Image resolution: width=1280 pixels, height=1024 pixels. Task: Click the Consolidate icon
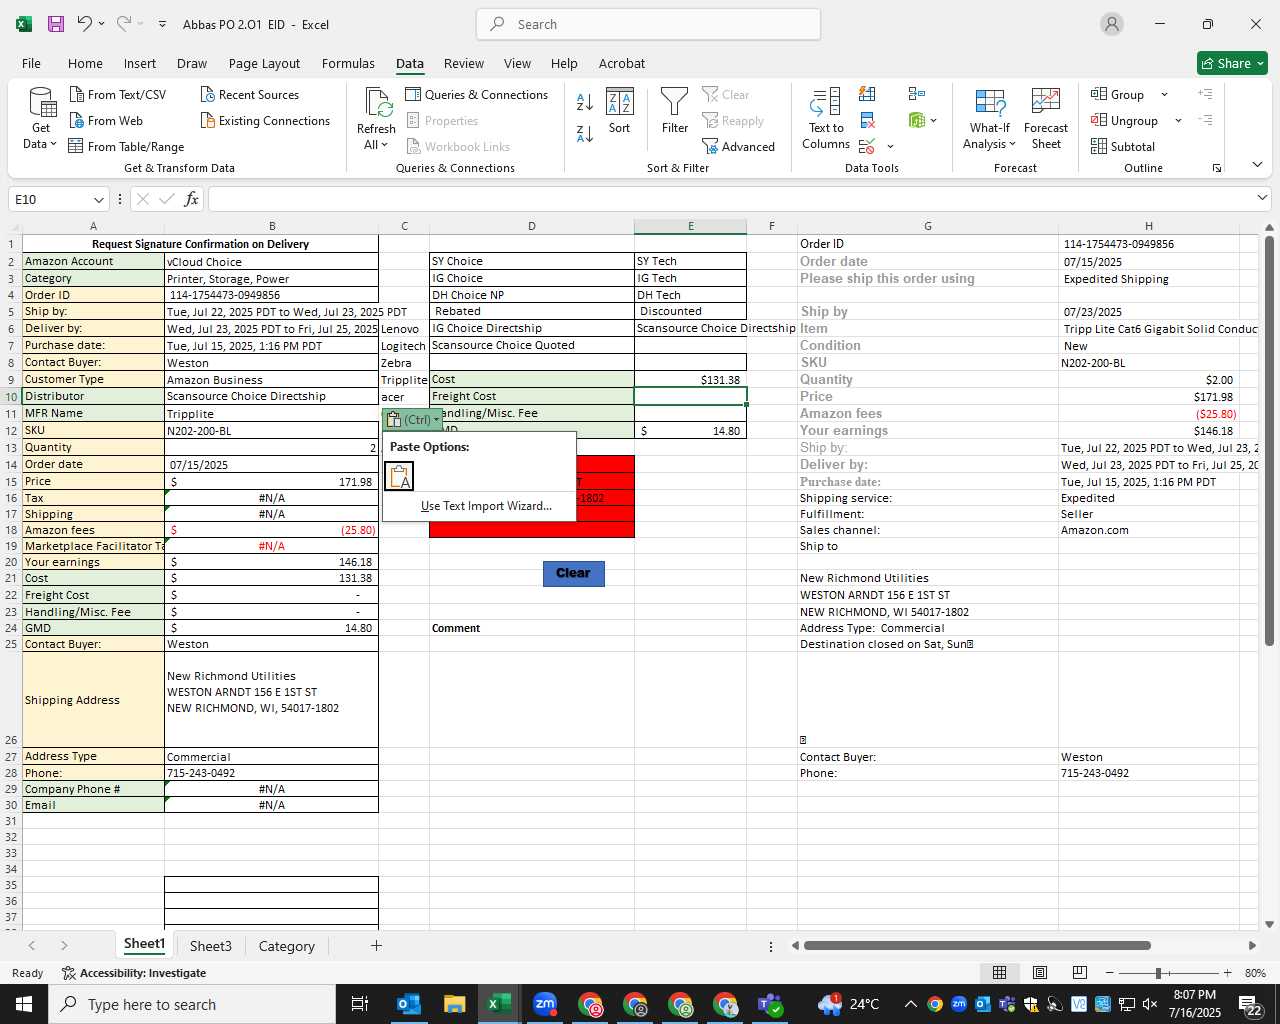pos(917,94)
